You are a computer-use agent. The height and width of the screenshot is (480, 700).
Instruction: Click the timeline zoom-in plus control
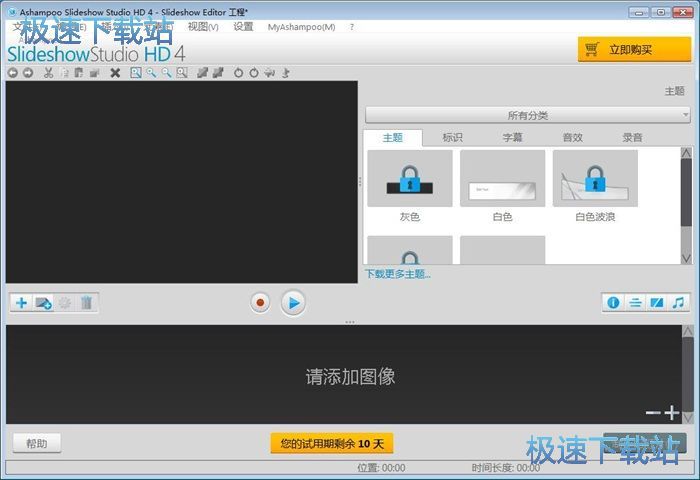[672, 412]
